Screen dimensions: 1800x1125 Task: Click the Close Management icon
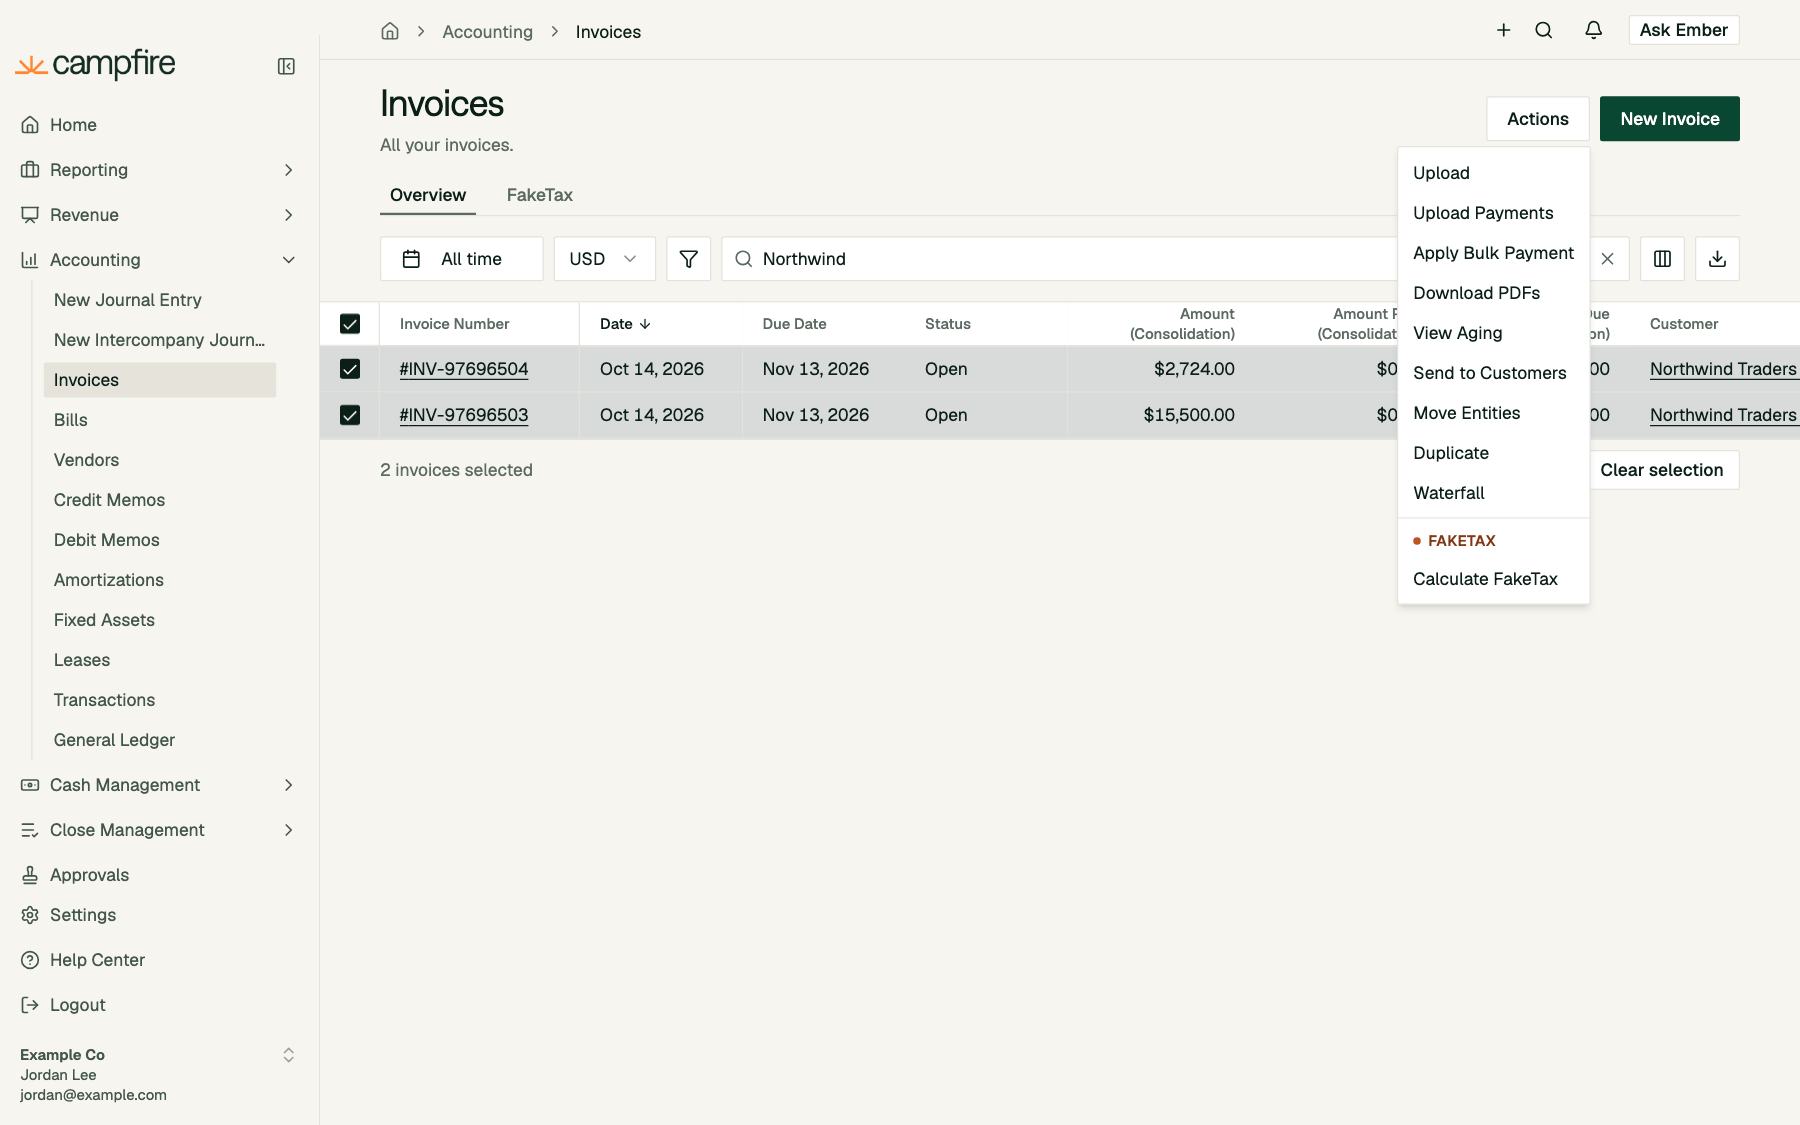[30, 830]
